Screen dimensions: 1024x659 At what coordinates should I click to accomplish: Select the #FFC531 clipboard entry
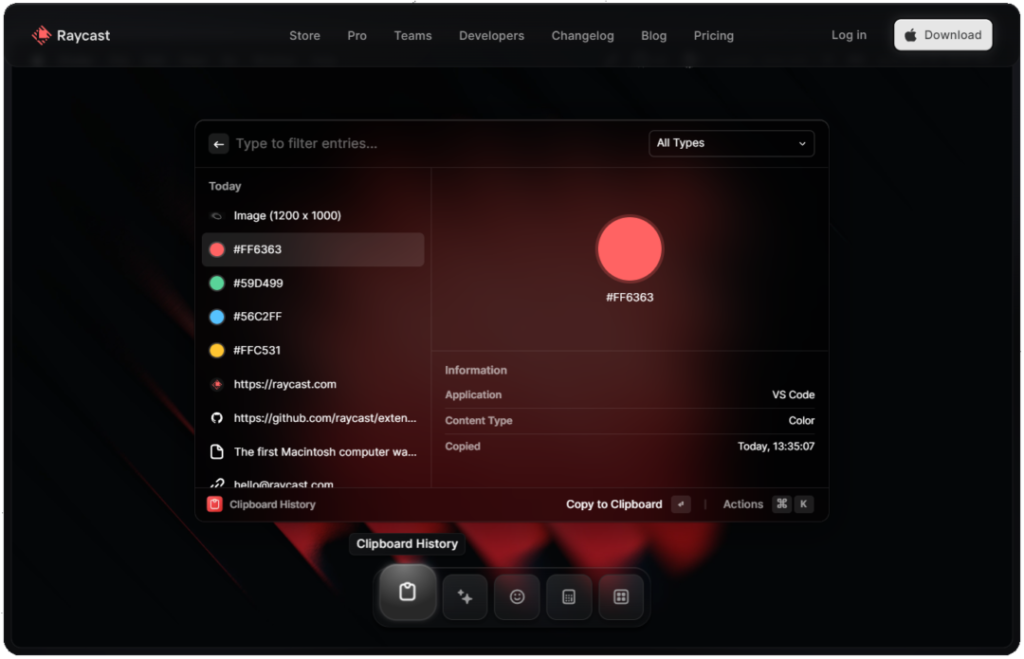click(x=313, y=351)
